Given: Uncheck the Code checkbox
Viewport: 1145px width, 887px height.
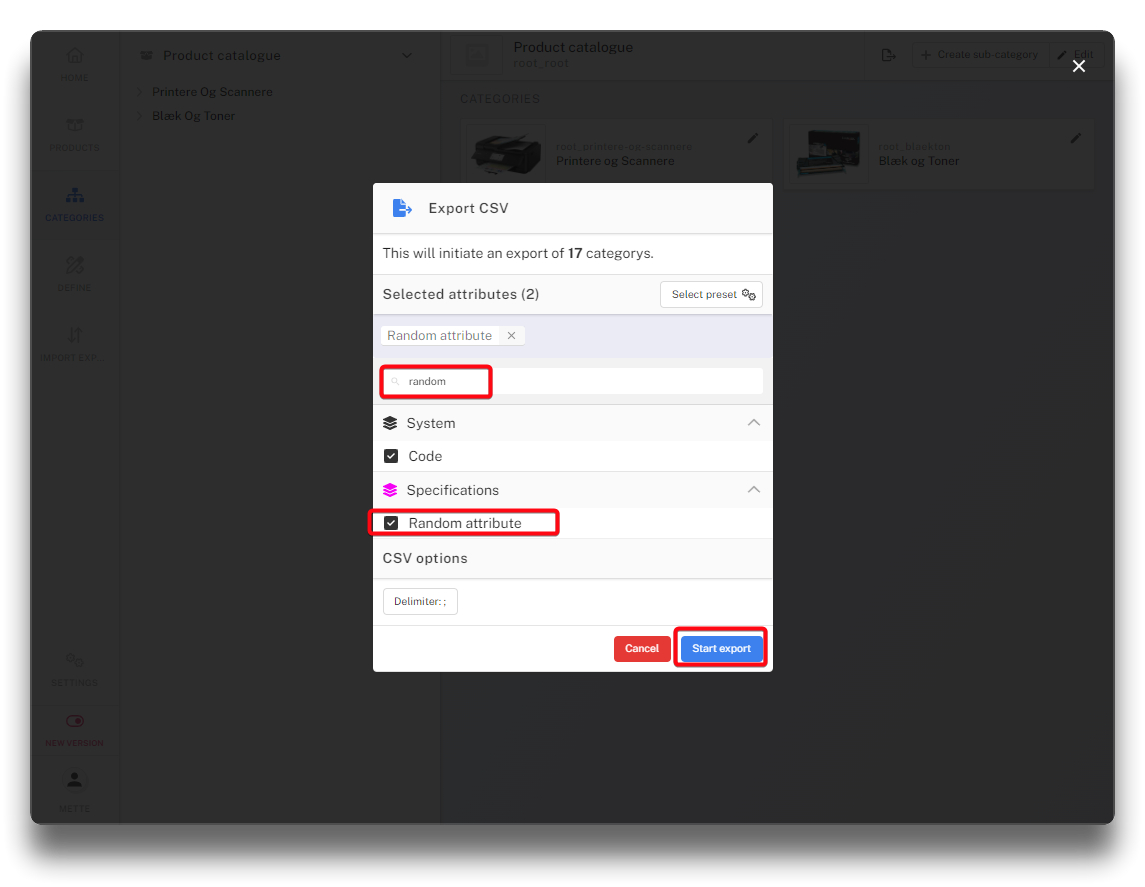Looking at the screenshot, I should (x=391, y=456).
